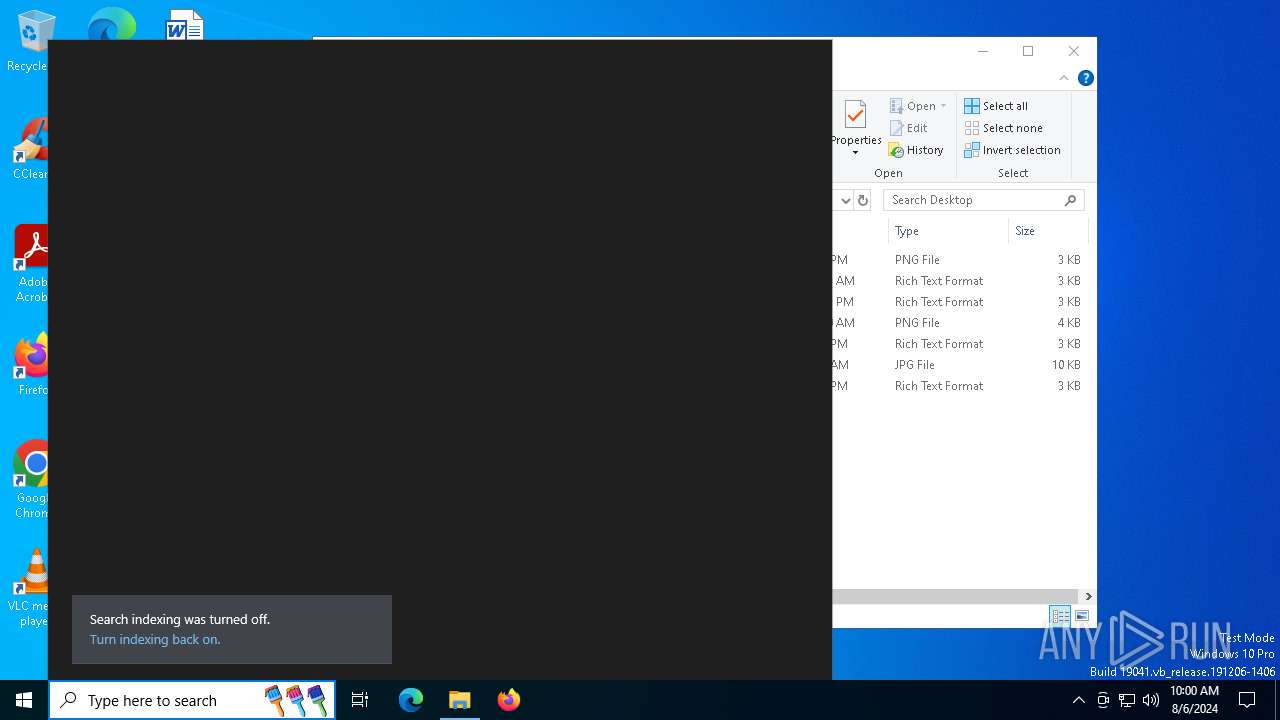Sort by the Type column header

(947, 231)
